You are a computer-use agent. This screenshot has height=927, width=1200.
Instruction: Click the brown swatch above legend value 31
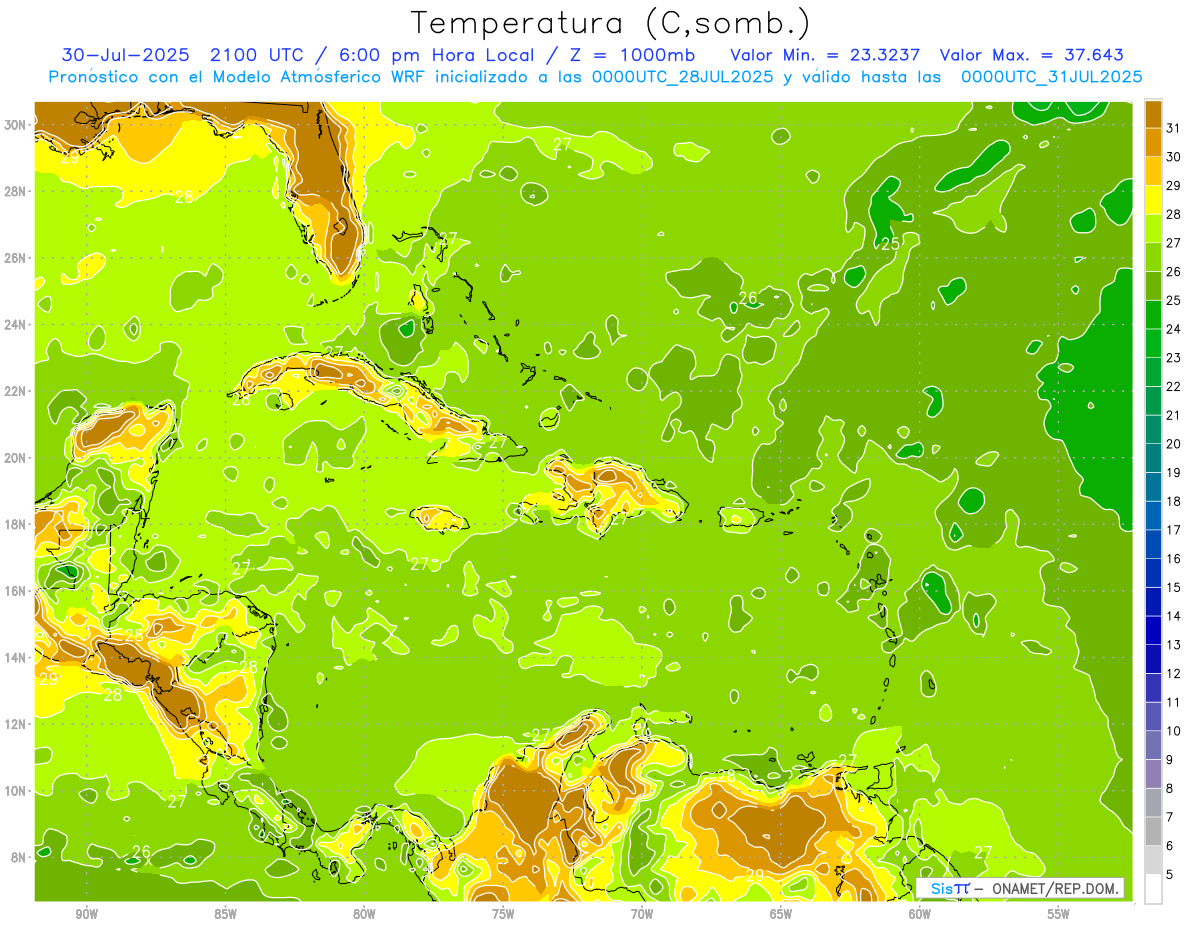click(x=1153, y=114)
